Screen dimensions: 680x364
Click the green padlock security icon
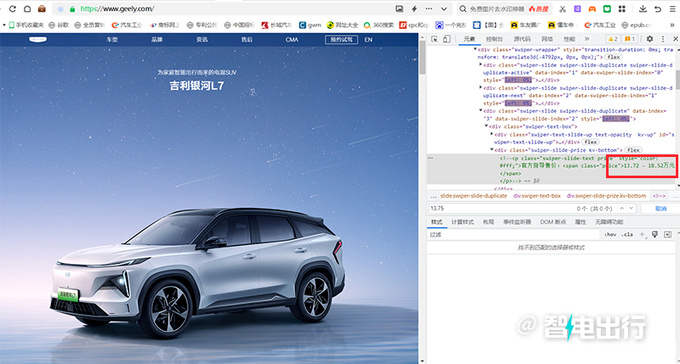click(x=73, y=9)
